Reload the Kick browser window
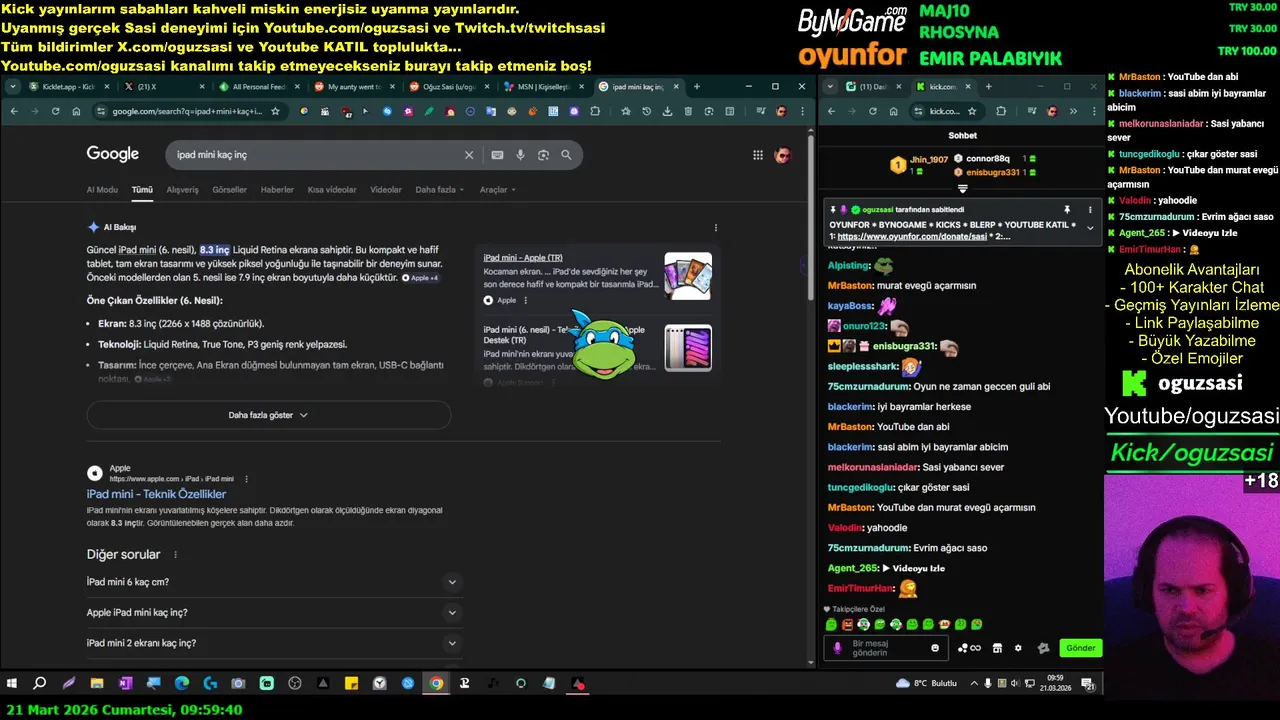The width and height of the screenshot is (1280, 720). [871, 111]
